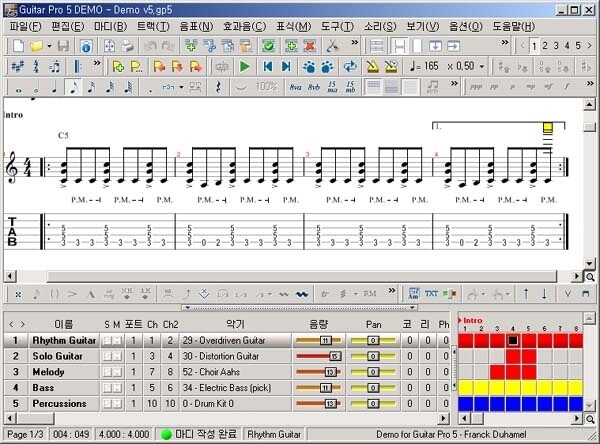Click the chord diagram icon in effects toolbar
This screenshot has width=600, height=444.
[414, 294]
